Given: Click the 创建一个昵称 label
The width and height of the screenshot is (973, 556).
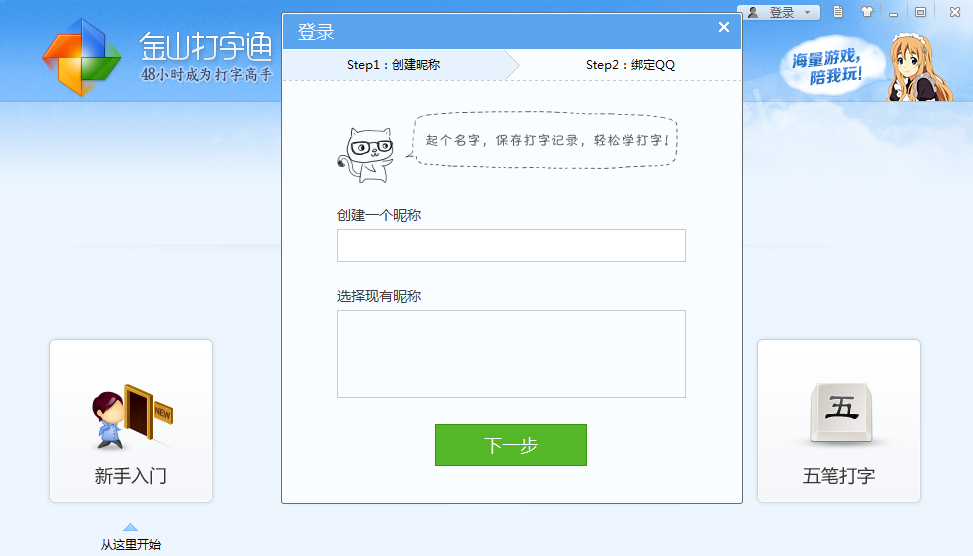Looking at the screenshot, I should tap(379, 215).
